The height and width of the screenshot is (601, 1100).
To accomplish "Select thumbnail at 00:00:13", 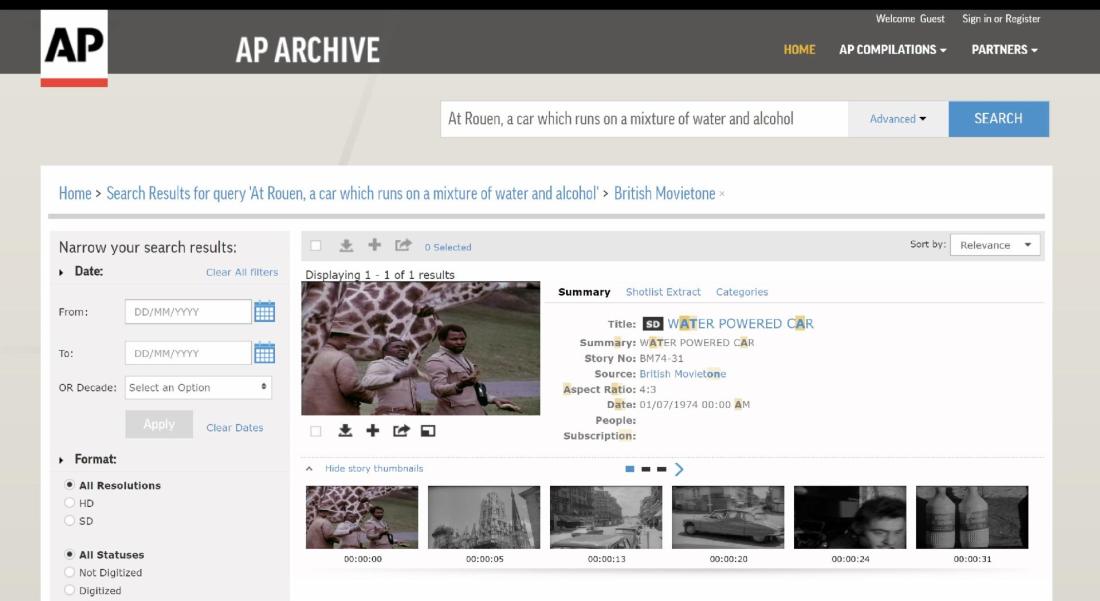I will pos(606,517).
